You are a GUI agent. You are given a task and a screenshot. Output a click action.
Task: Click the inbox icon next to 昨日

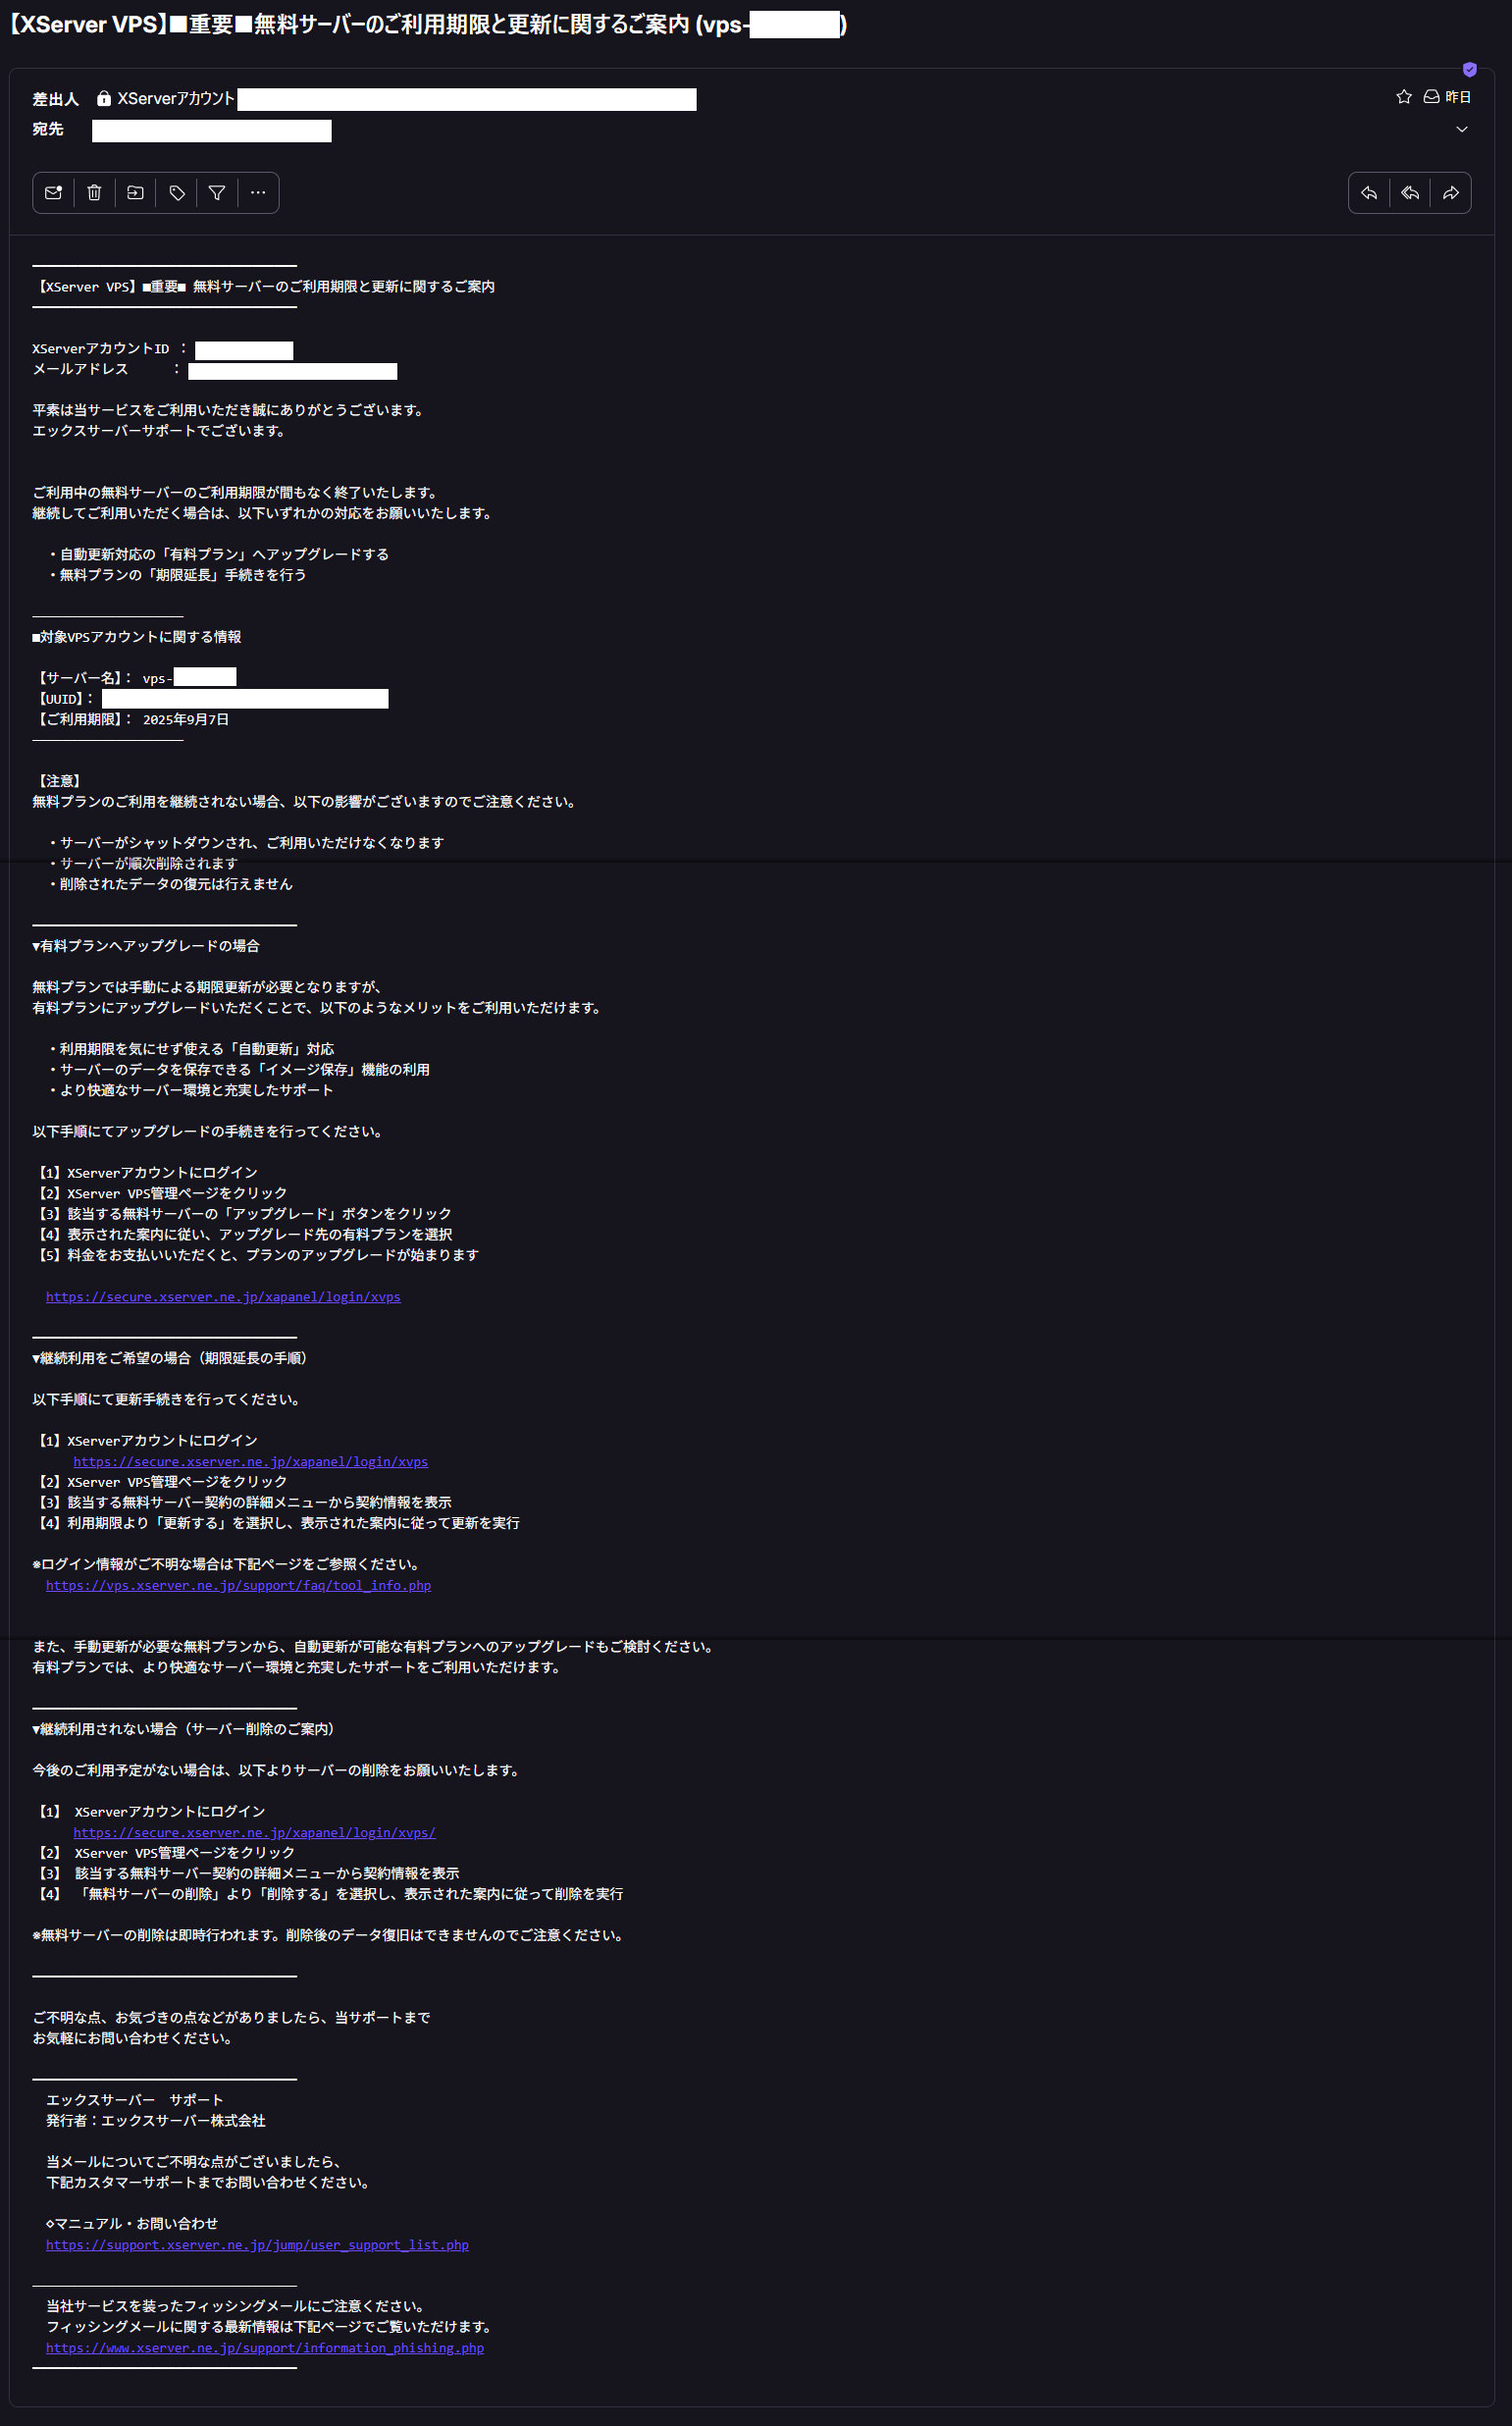1431,97
